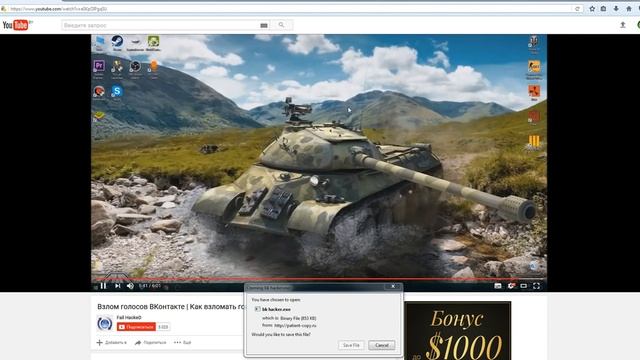Click the Добавить в button
The width and height of the screenshot is (640, 360).
click(x=112, y=342)
